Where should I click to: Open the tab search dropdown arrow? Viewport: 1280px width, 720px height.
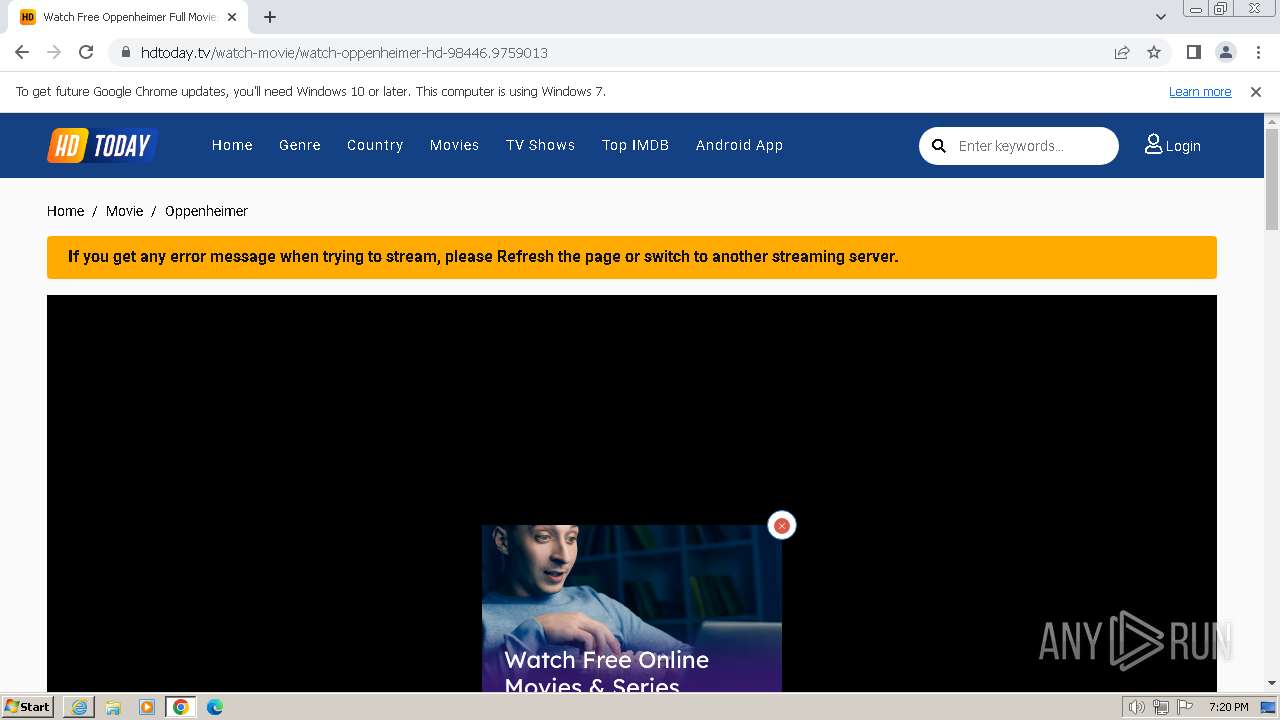click(x=1161, y=17)
